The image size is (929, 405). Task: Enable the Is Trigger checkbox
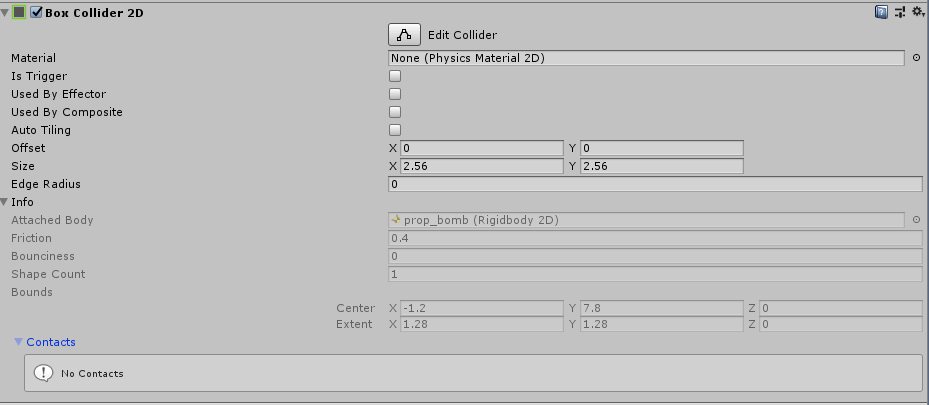pos(395,76)
